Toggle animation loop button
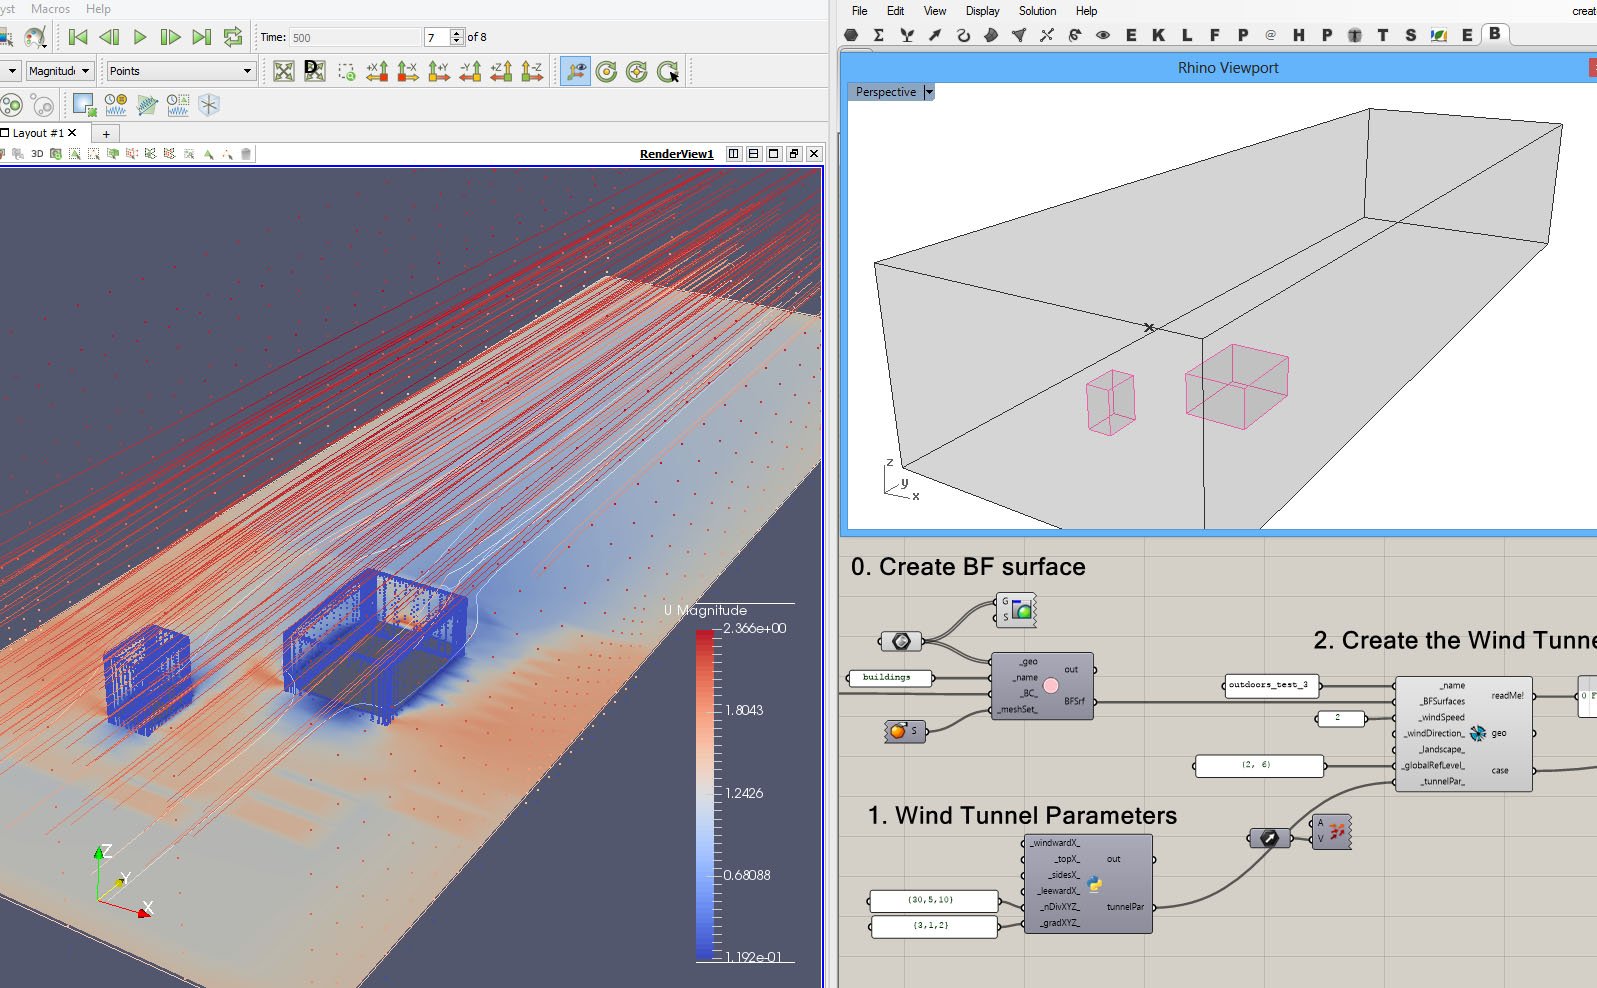This screenshot has width=1597, height=988. [233, 37]
